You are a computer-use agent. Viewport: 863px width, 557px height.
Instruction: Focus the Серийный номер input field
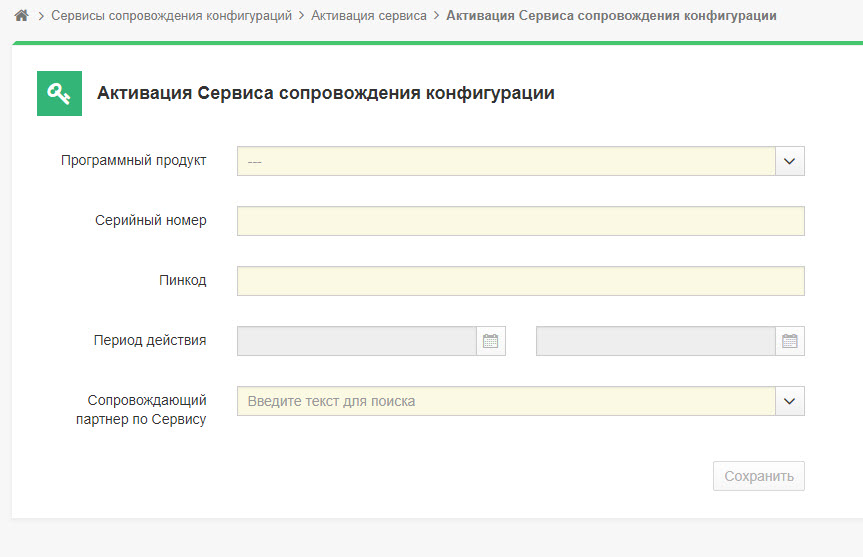[x=521, y=221]
